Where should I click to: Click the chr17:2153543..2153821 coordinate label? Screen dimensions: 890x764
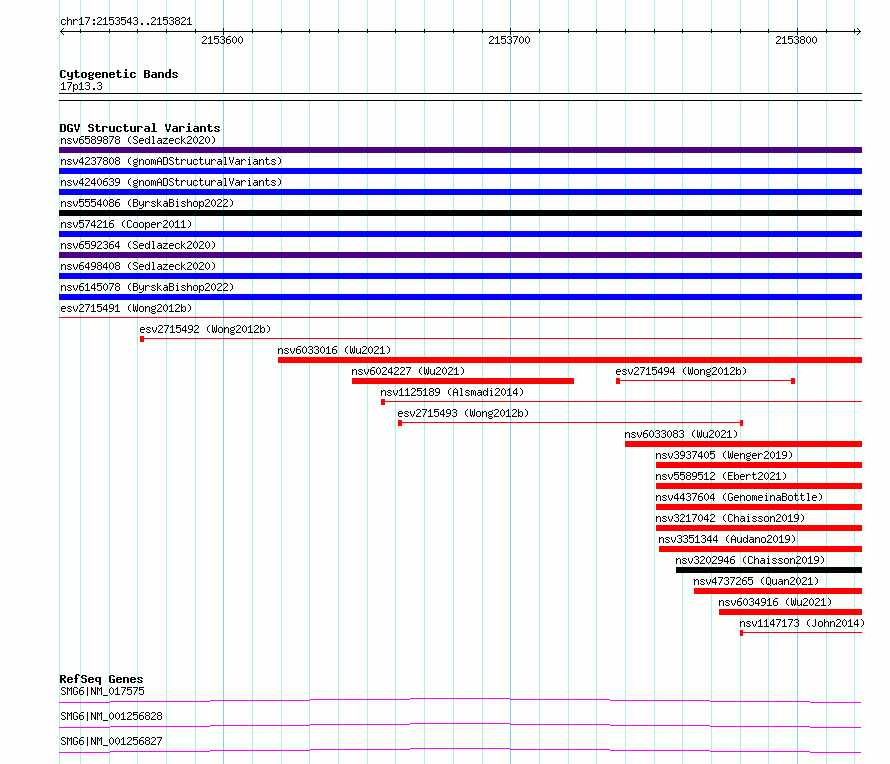pos(126,22)
